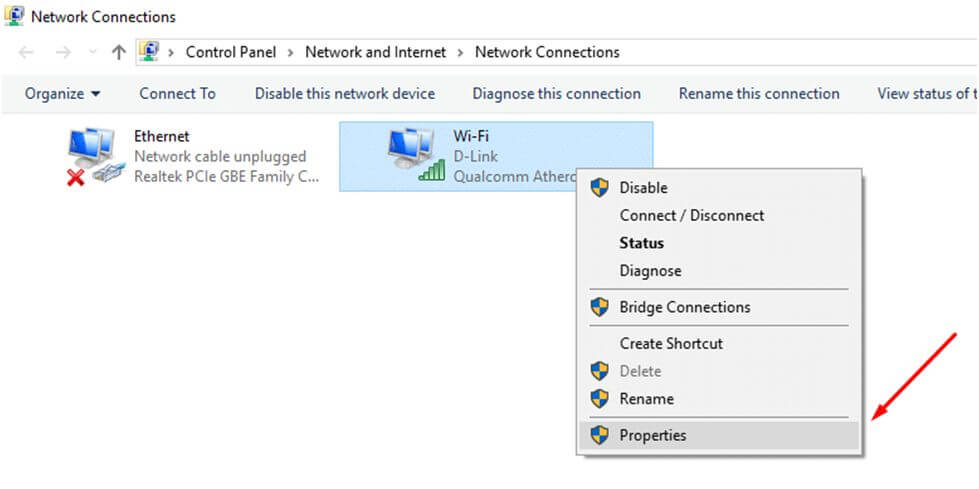Select Connect / Disconnect menu entry
This screenshot has width=979, height=489.
691,215
